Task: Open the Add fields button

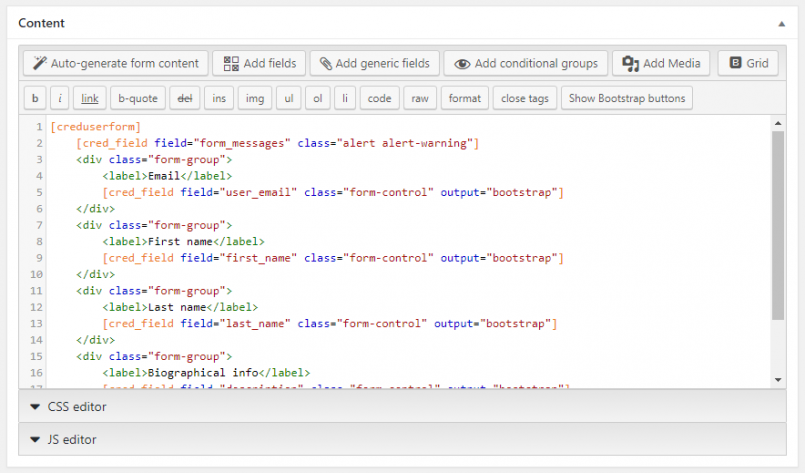Action: click(259, 63)
